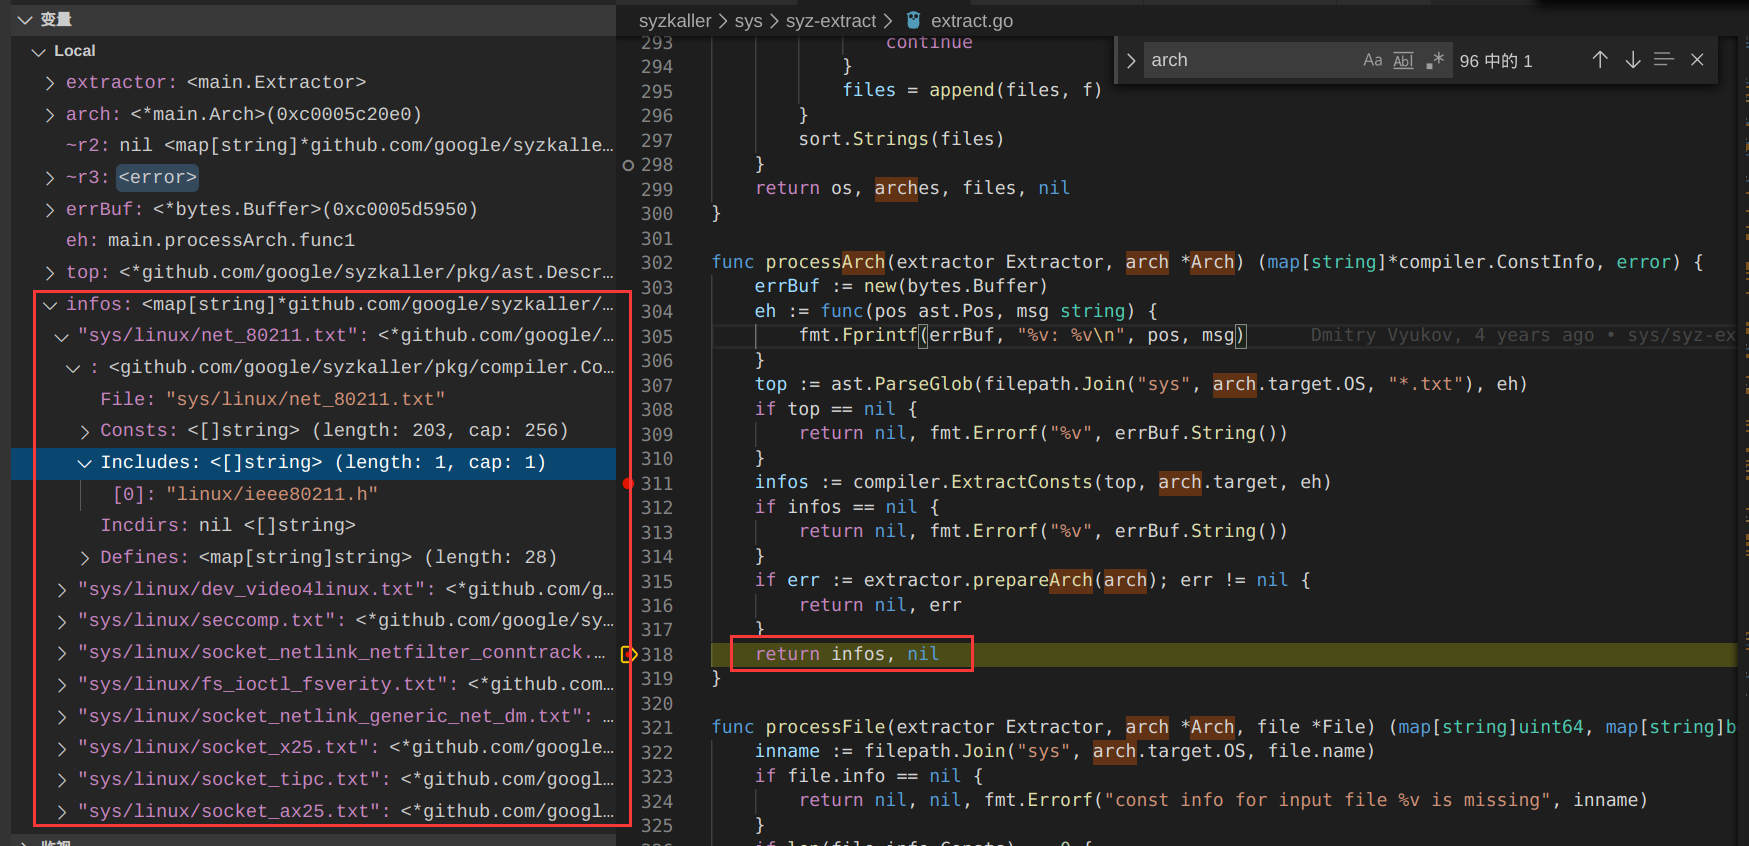Toggle find in selection icon
The width and height of the screenshot is (1749, 846).
[x=1664, y=60]
